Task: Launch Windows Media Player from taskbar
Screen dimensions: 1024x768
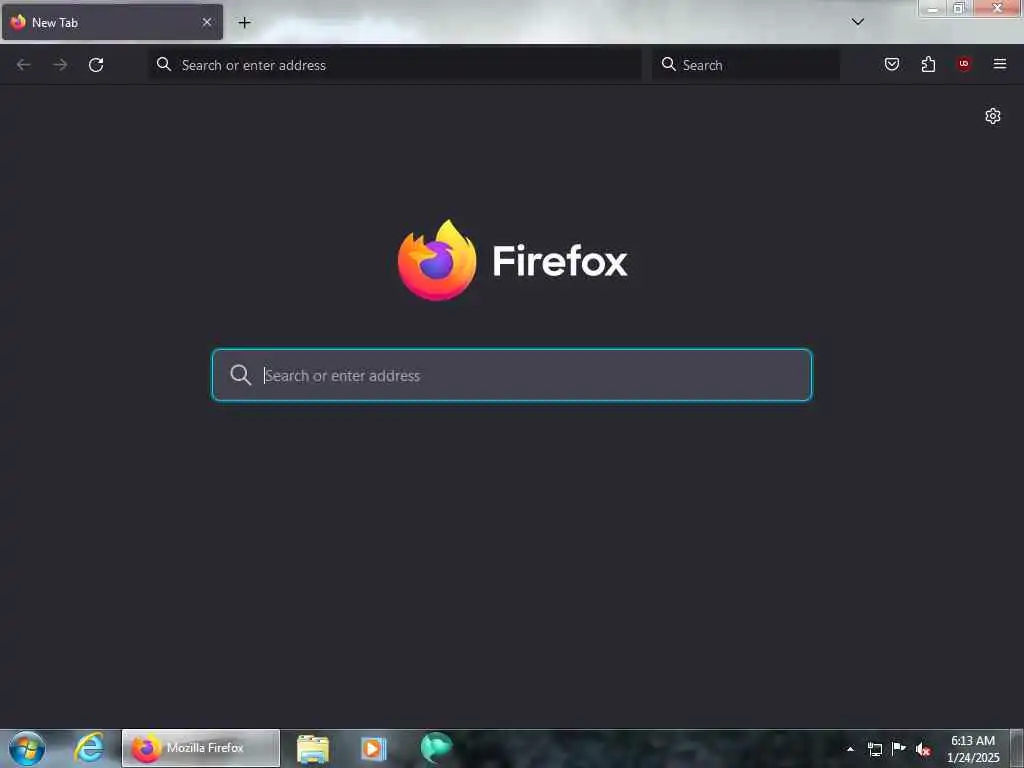Action: (x=374, y=748)
